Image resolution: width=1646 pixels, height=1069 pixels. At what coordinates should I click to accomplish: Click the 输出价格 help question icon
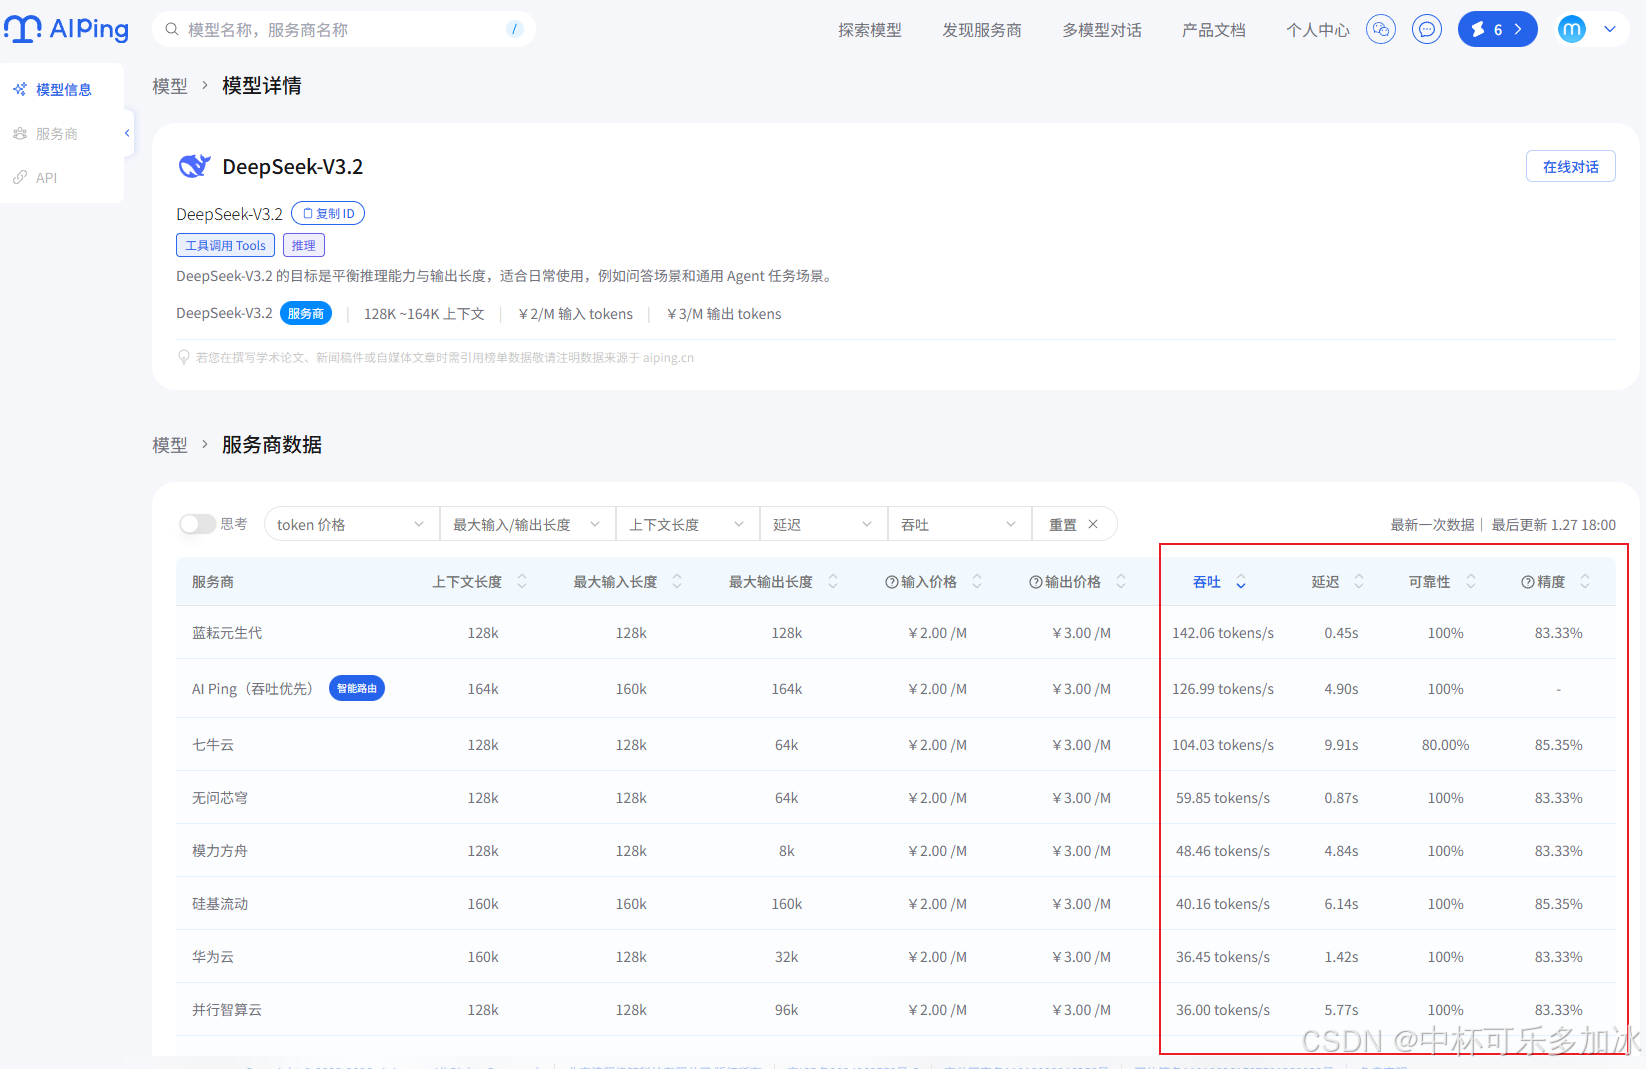[1036, 582]
